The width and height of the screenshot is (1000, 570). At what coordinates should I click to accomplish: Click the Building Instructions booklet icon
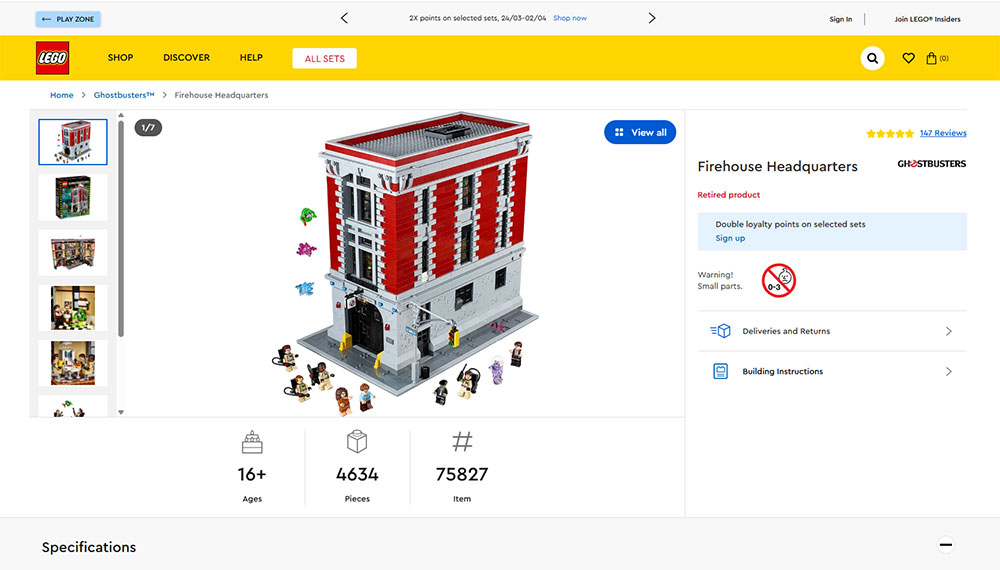point(720,371)
